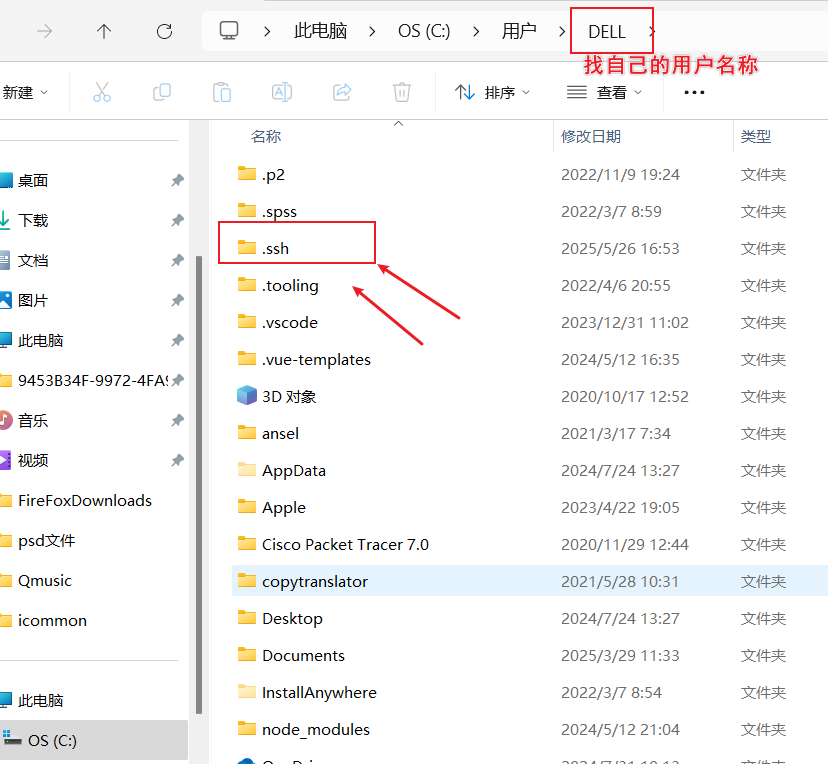Sort by 类型 column header

[756, 137]
